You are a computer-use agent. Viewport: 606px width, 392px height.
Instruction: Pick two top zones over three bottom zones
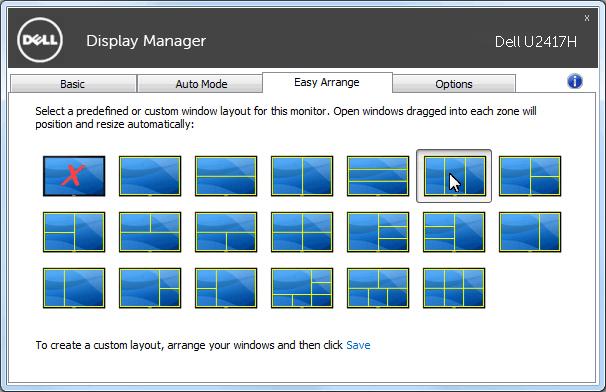click(x=378, y=288)
